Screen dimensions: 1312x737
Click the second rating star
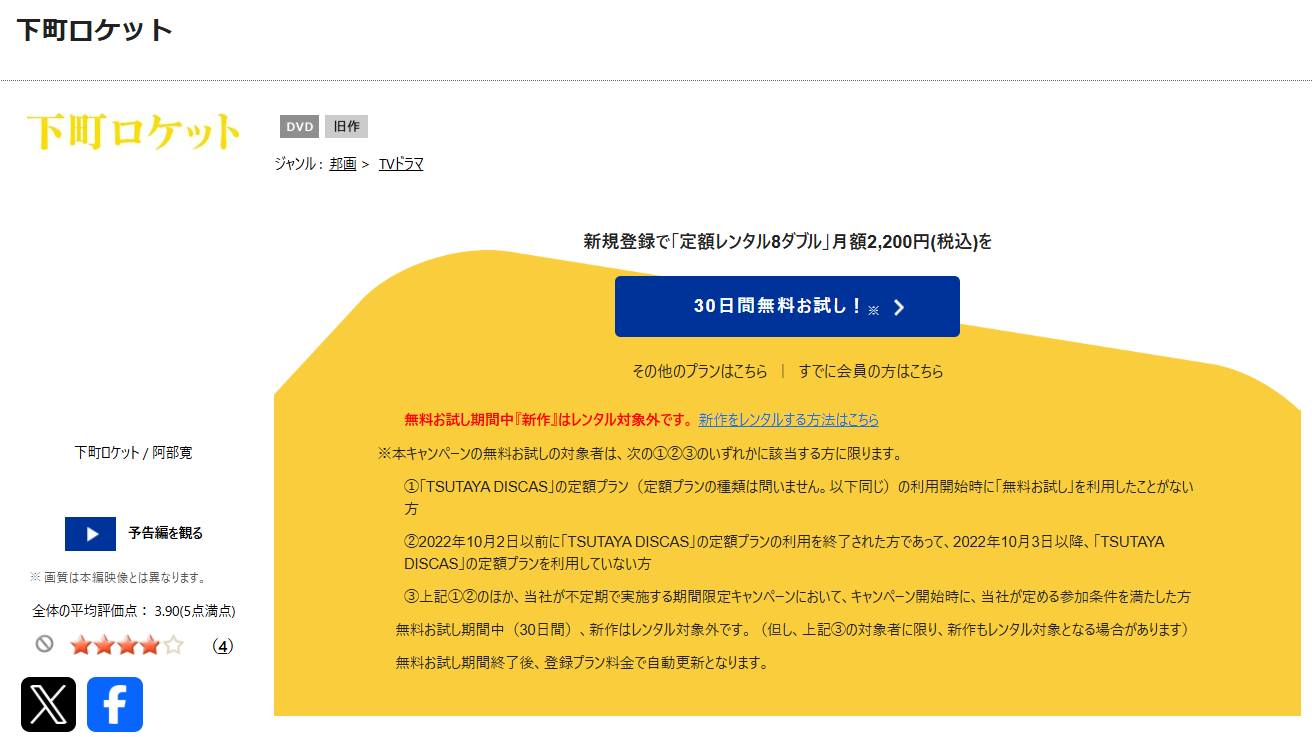click(x=104, y=646)
